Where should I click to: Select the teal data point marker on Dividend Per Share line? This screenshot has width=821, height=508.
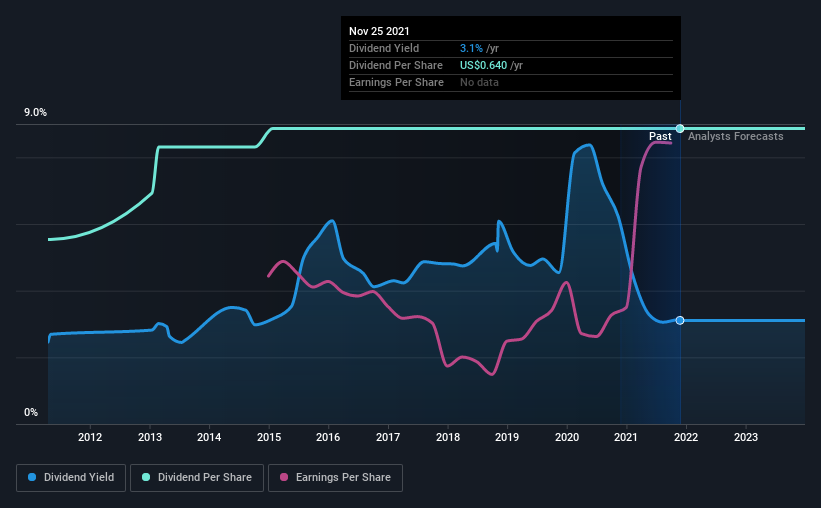(x=680, y=128)
